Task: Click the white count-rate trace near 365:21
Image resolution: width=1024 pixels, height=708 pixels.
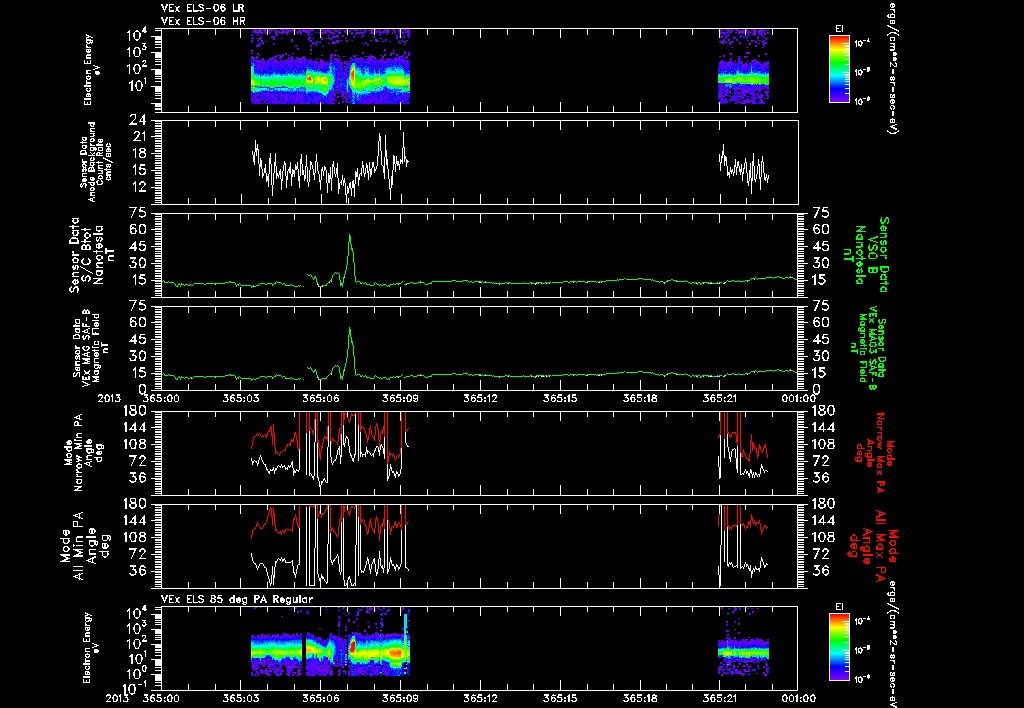Action: pos(744,169)
